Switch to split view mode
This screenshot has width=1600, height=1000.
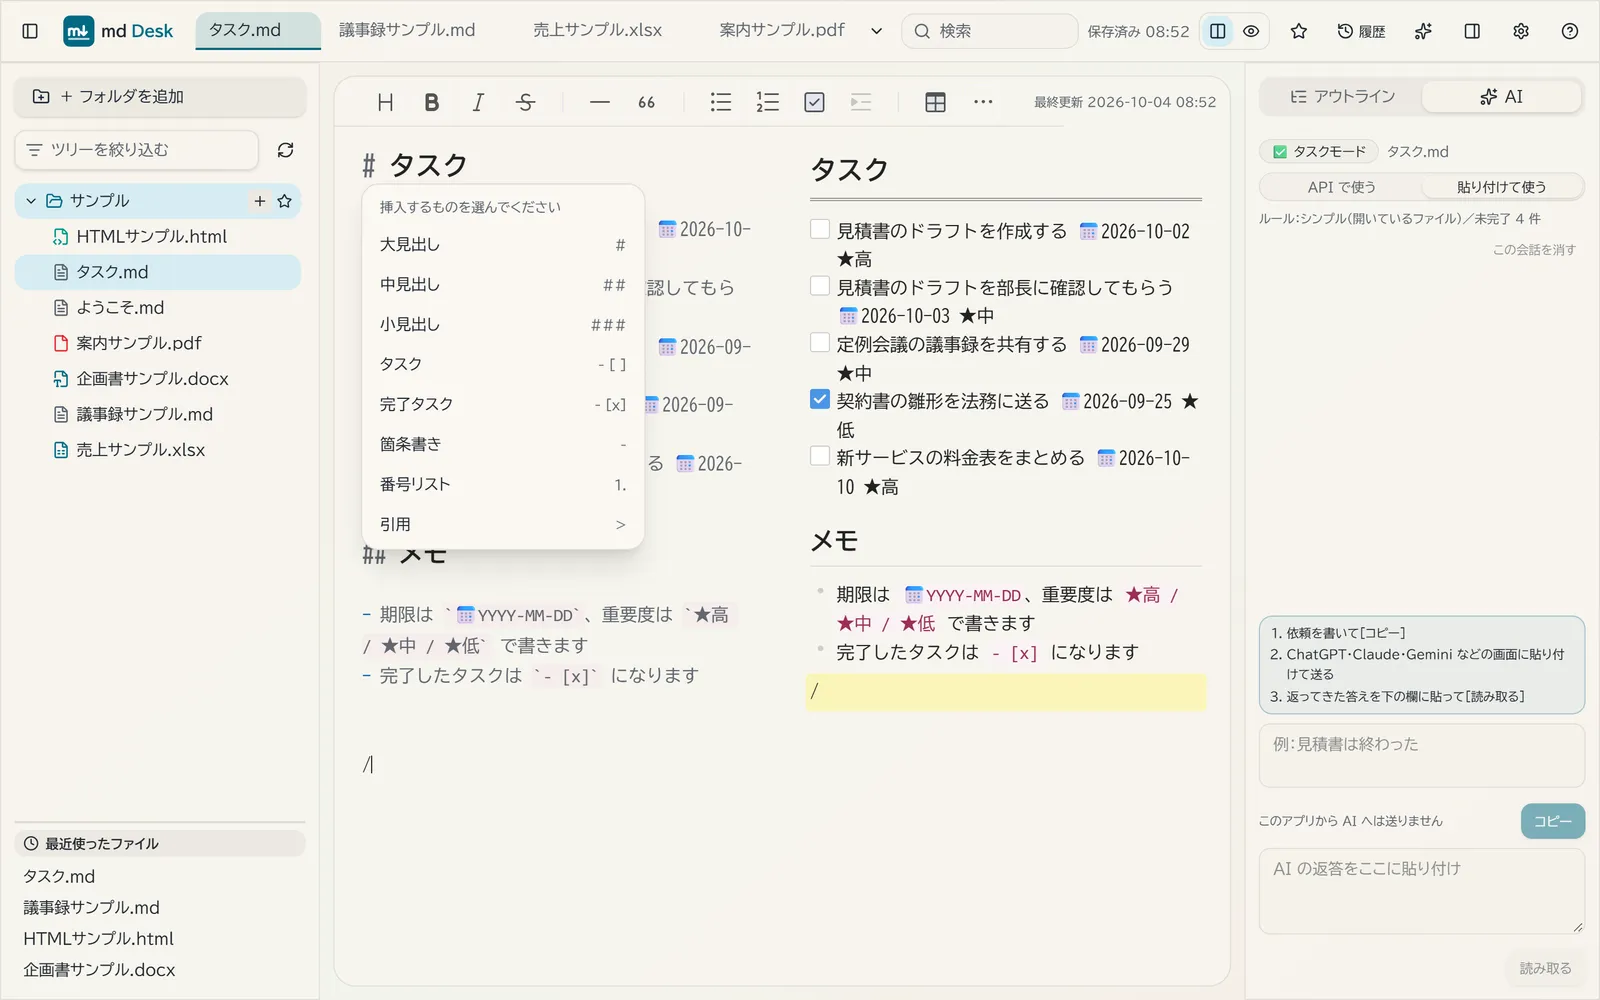[x=1218, y=31]
